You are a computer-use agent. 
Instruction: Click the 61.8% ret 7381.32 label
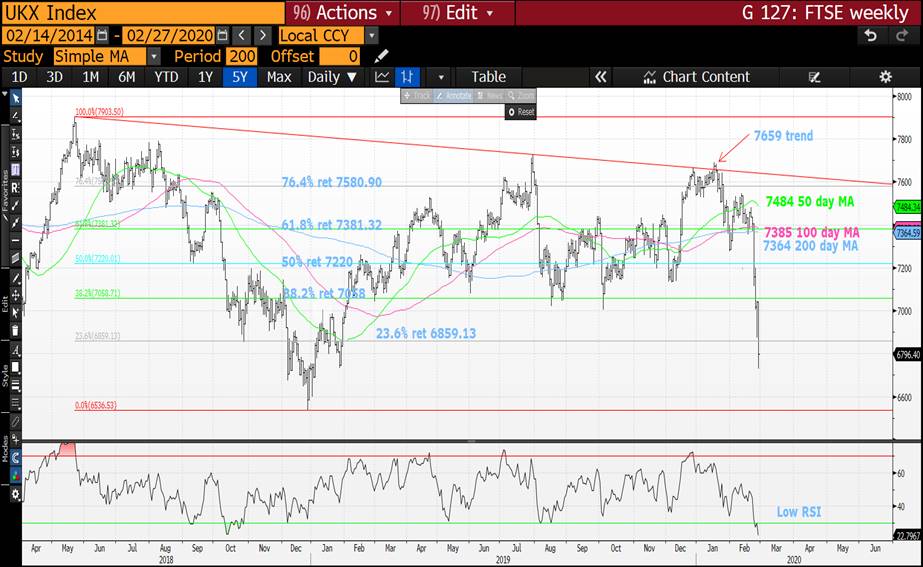tap(331, 225)
